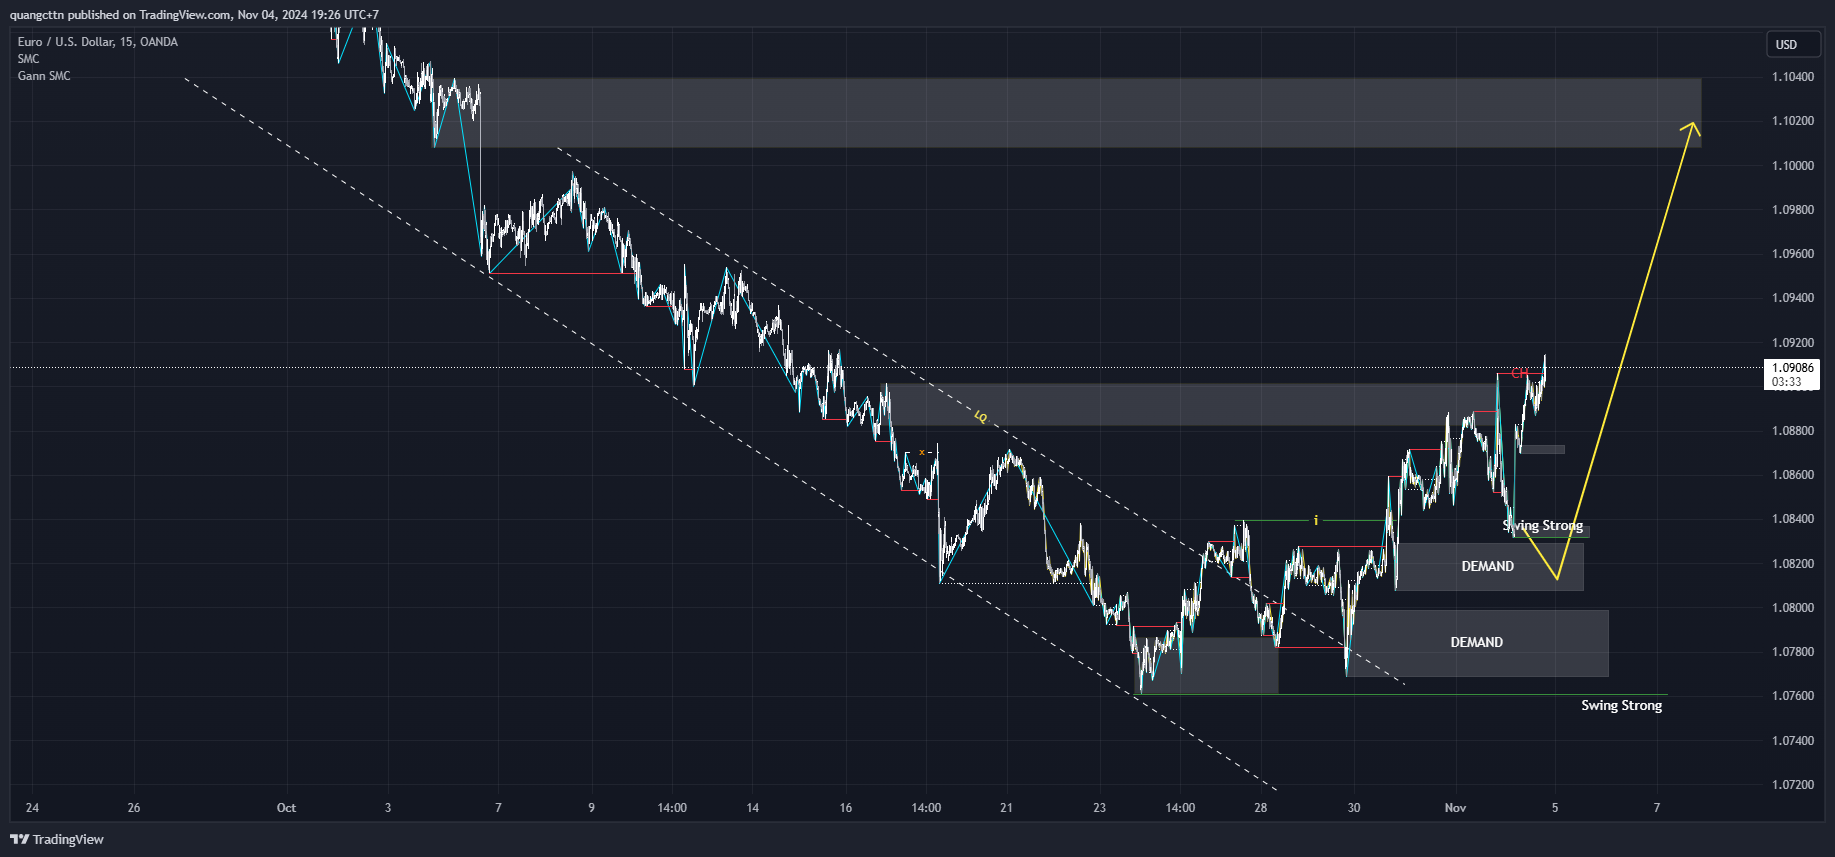
Task: Click the 9 date on time axis
Action: 591,808
